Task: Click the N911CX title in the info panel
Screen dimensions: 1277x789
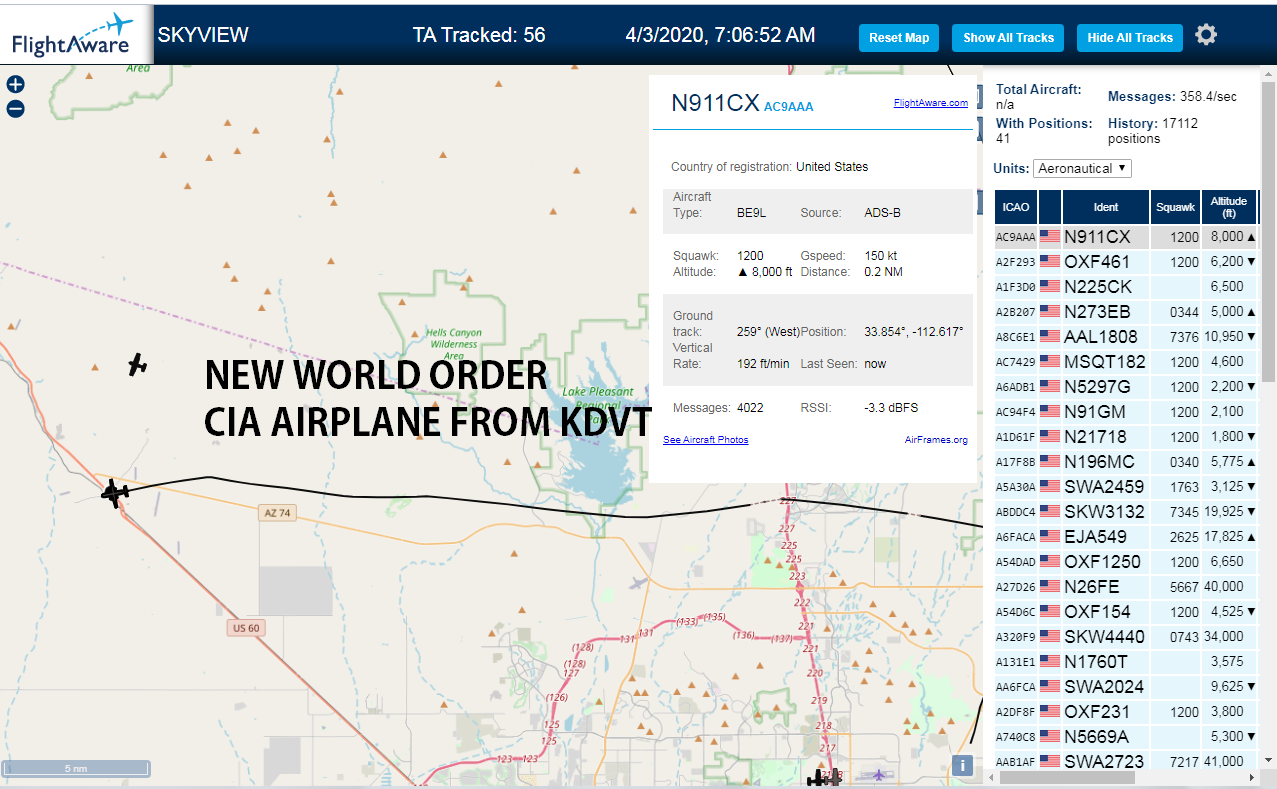Action: click(715, 103)
